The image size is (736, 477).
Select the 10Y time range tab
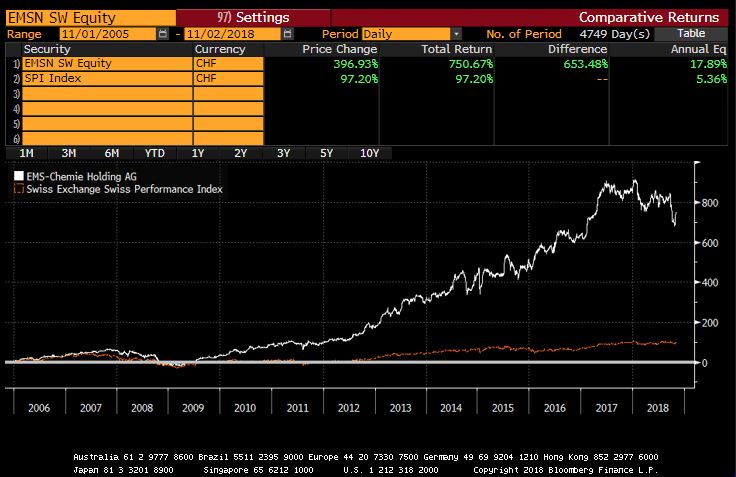click(x=369, y=153)
